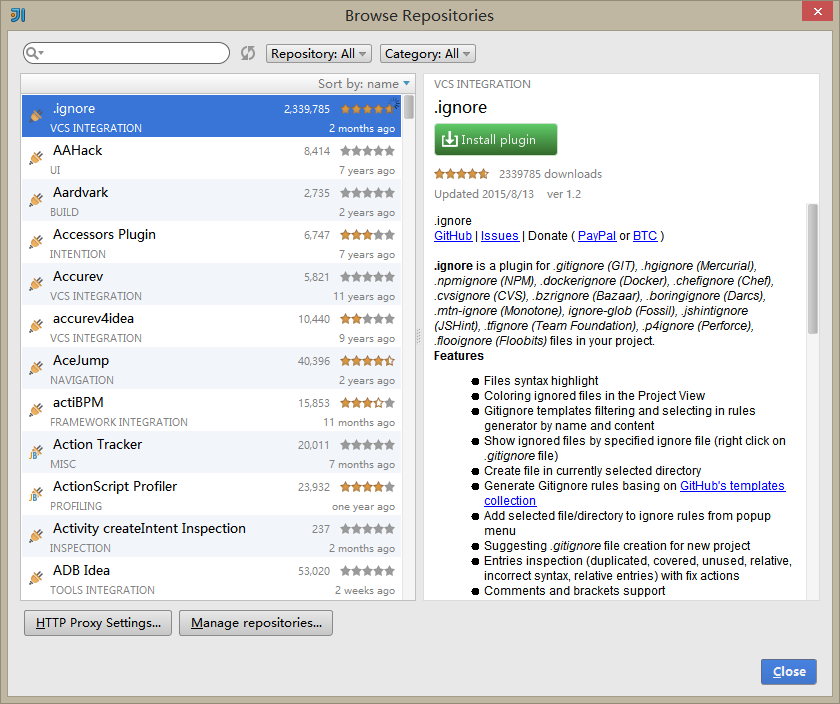Click the JetBrains plugin icon beside ActionScript Profiler
Screen dimensions: 840x704
coord(36,493)
